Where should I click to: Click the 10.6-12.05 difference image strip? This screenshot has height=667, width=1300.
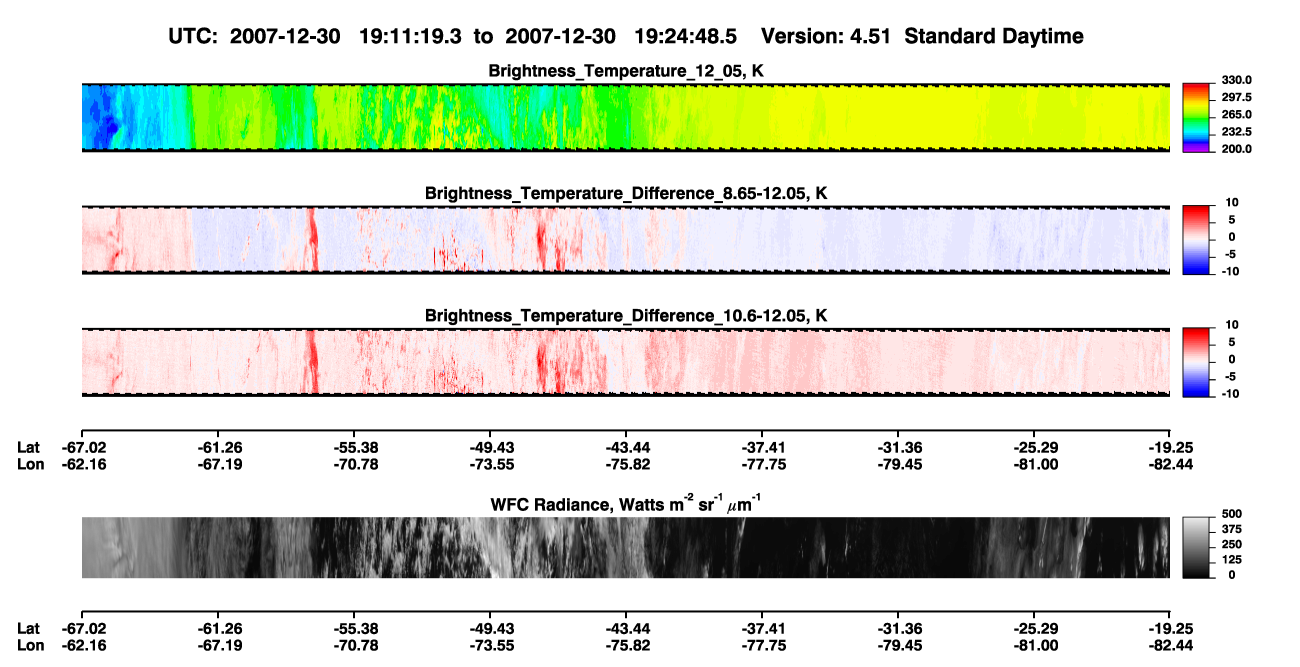tap(625, 362)
